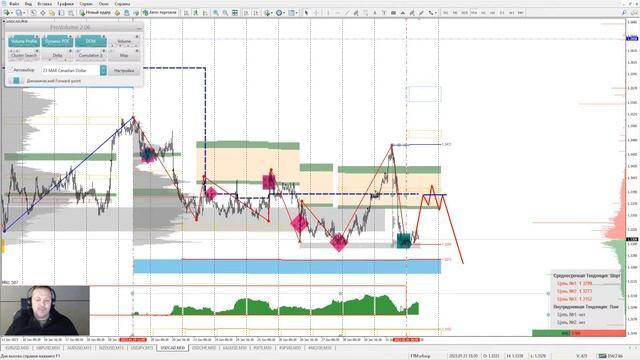640x360 pixels.
Task: Open the Настройки button in ProVolume
Action: (124, 70)
